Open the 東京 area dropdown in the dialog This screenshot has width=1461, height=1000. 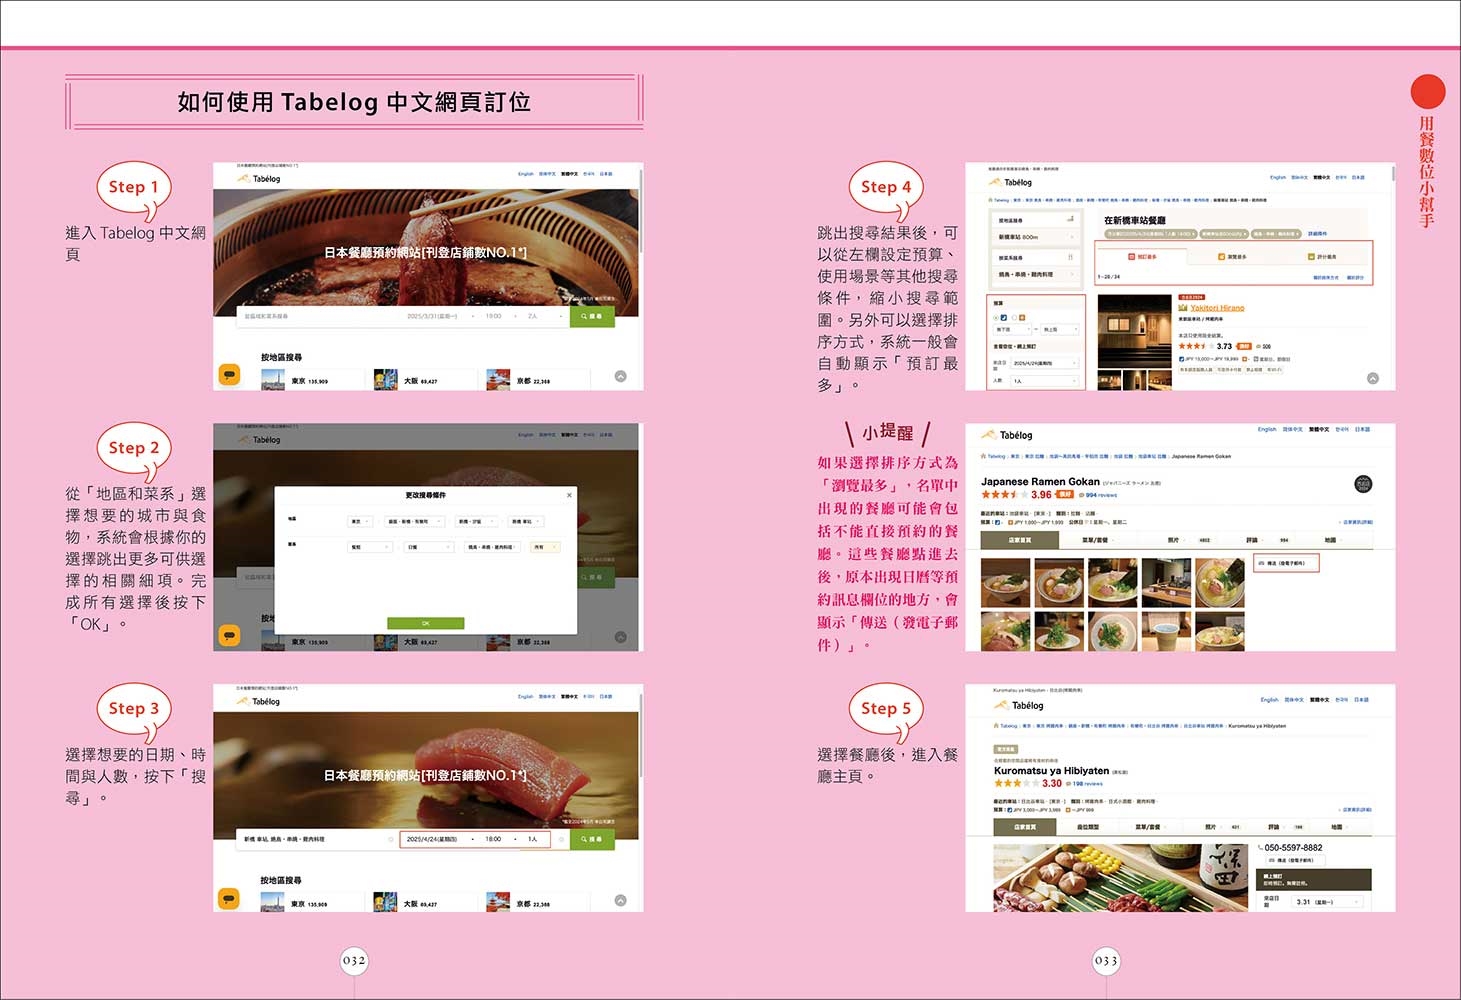click(360, 521)
